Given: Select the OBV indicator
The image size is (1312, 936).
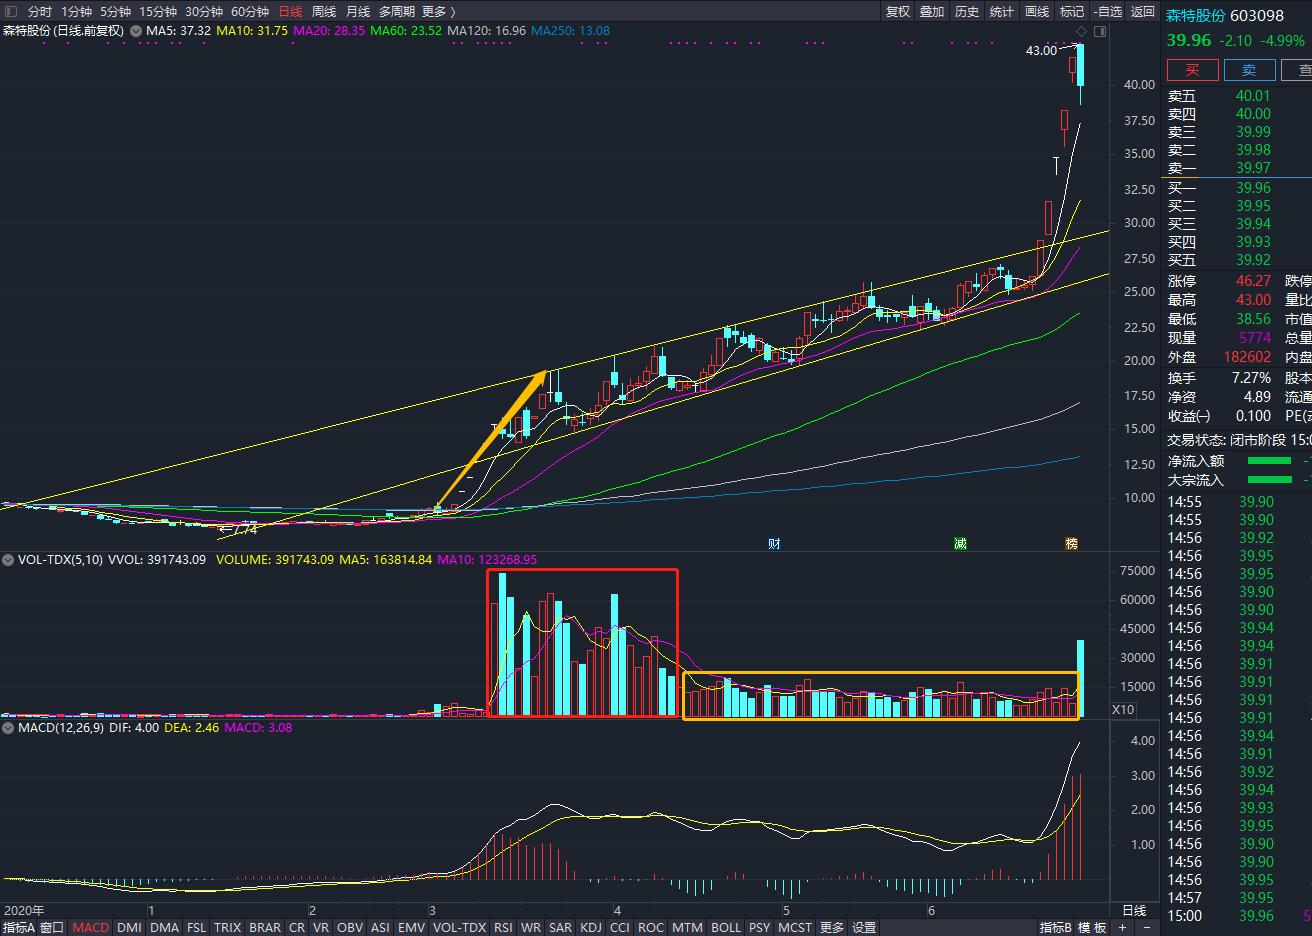Looking at the screenshot, I should point(350,927).
